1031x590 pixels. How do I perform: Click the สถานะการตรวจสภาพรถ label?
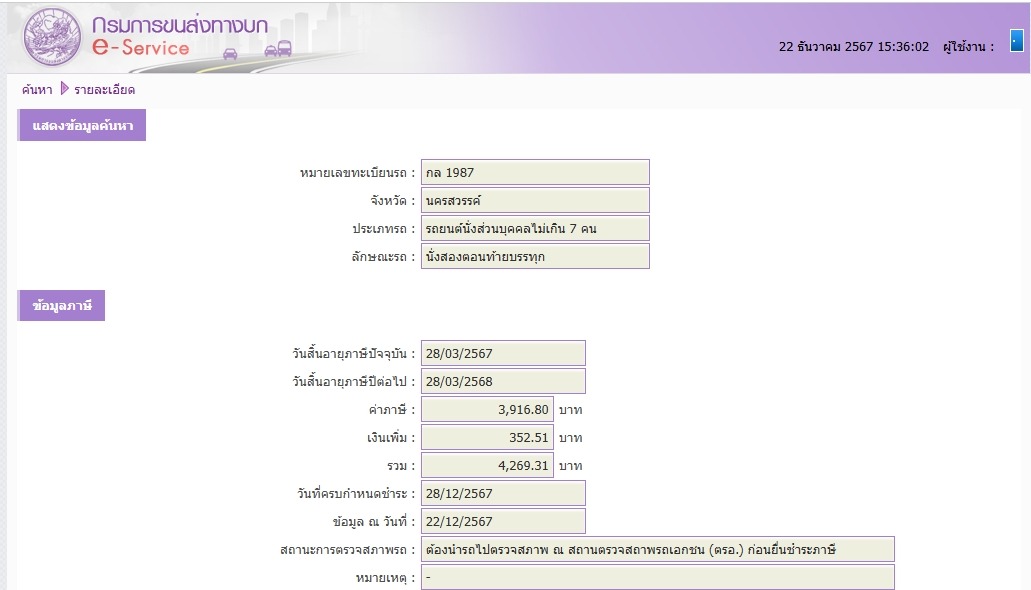point(348,549)
